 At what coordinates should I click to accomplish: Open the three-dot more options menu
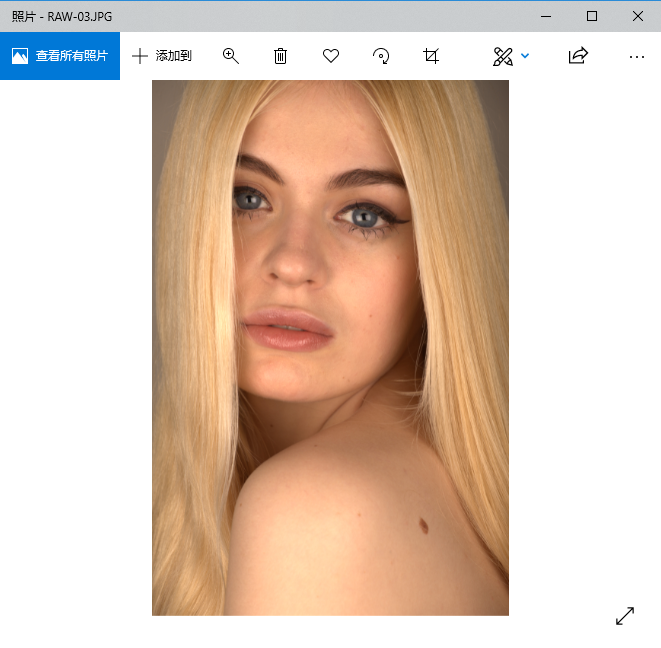click(x=637, y=57)
